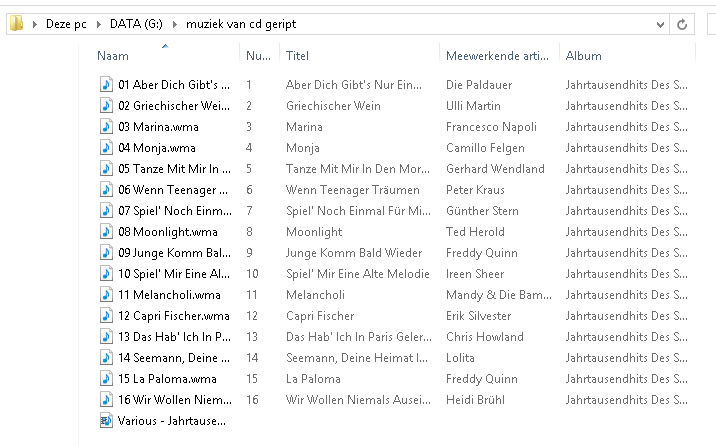Click music icon of 10 Spiel' Mir Eine
The image size is (716, 446).
[x=106, y=273]
